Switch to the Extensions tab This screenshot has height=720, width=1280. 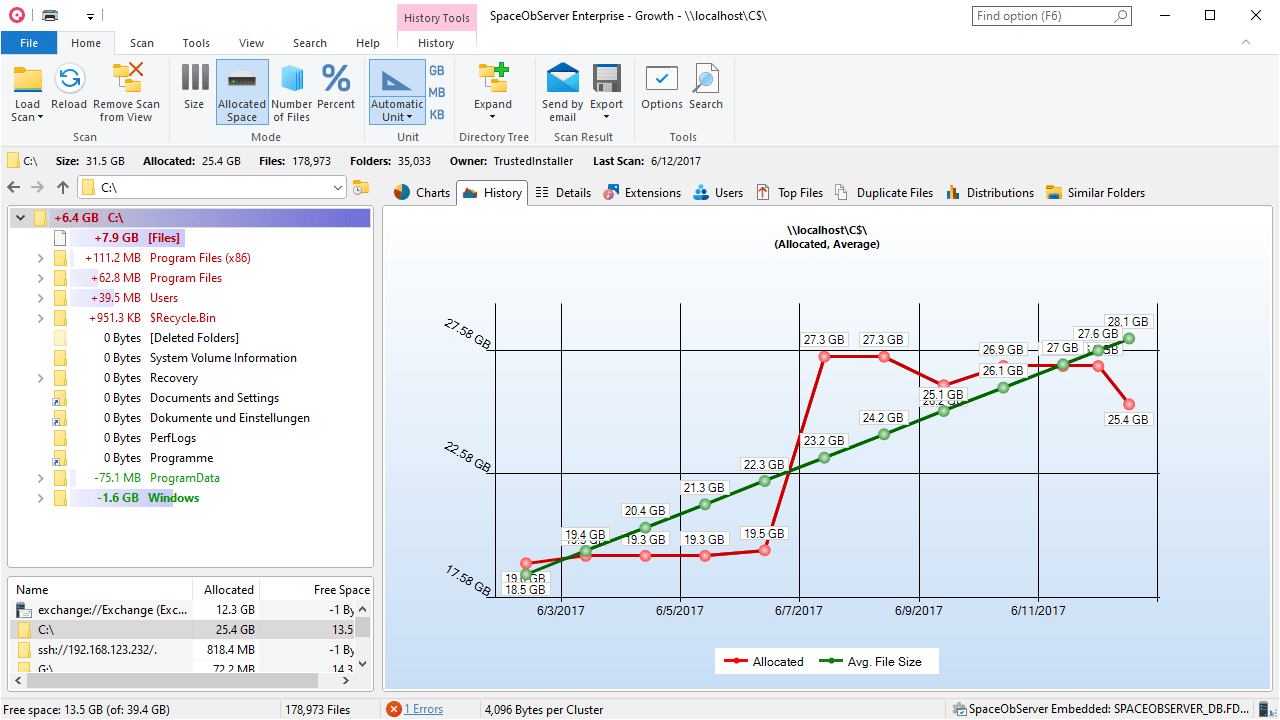642,193
